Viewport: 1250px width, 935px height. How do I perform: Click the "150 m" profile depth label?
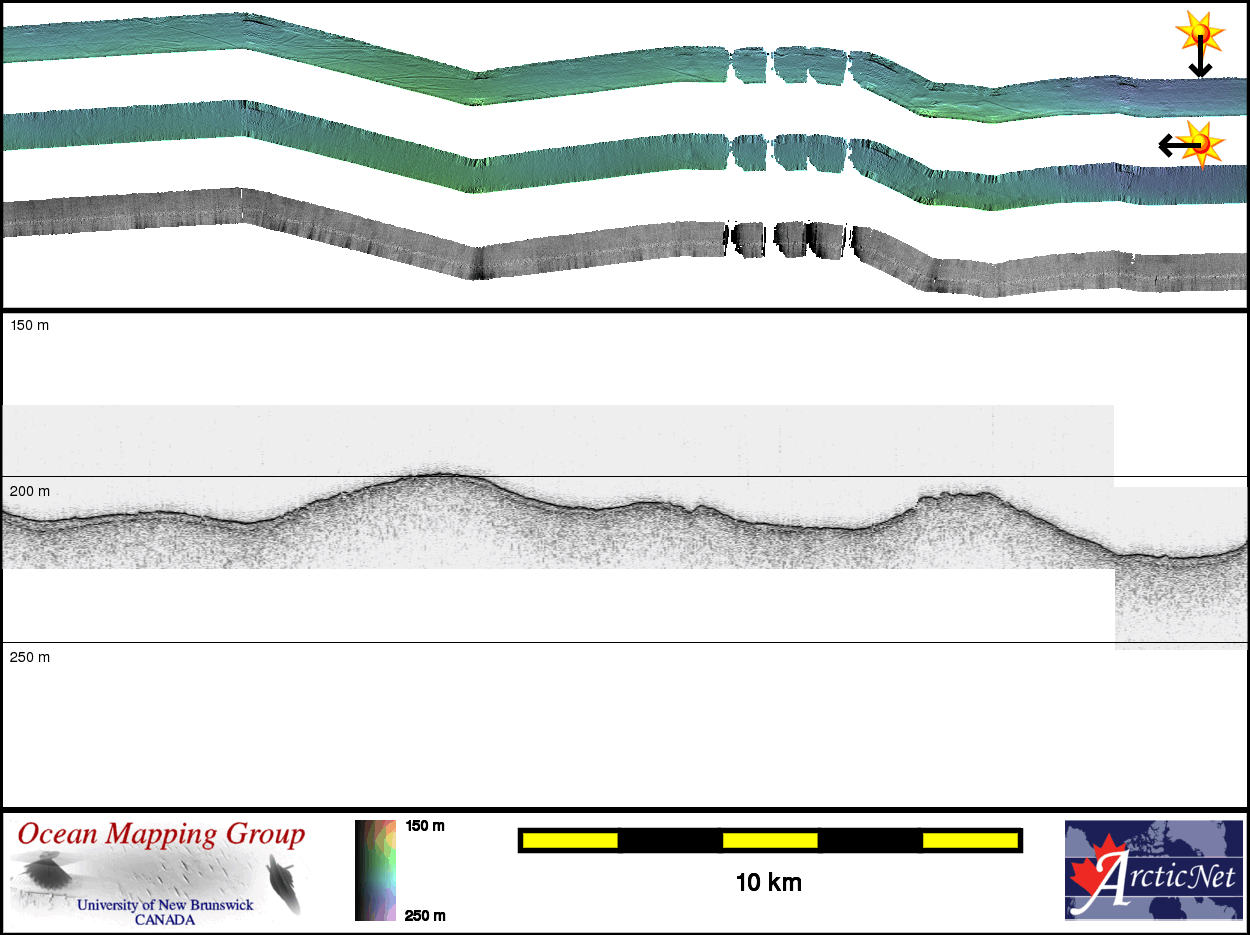[x=30, y=326]
